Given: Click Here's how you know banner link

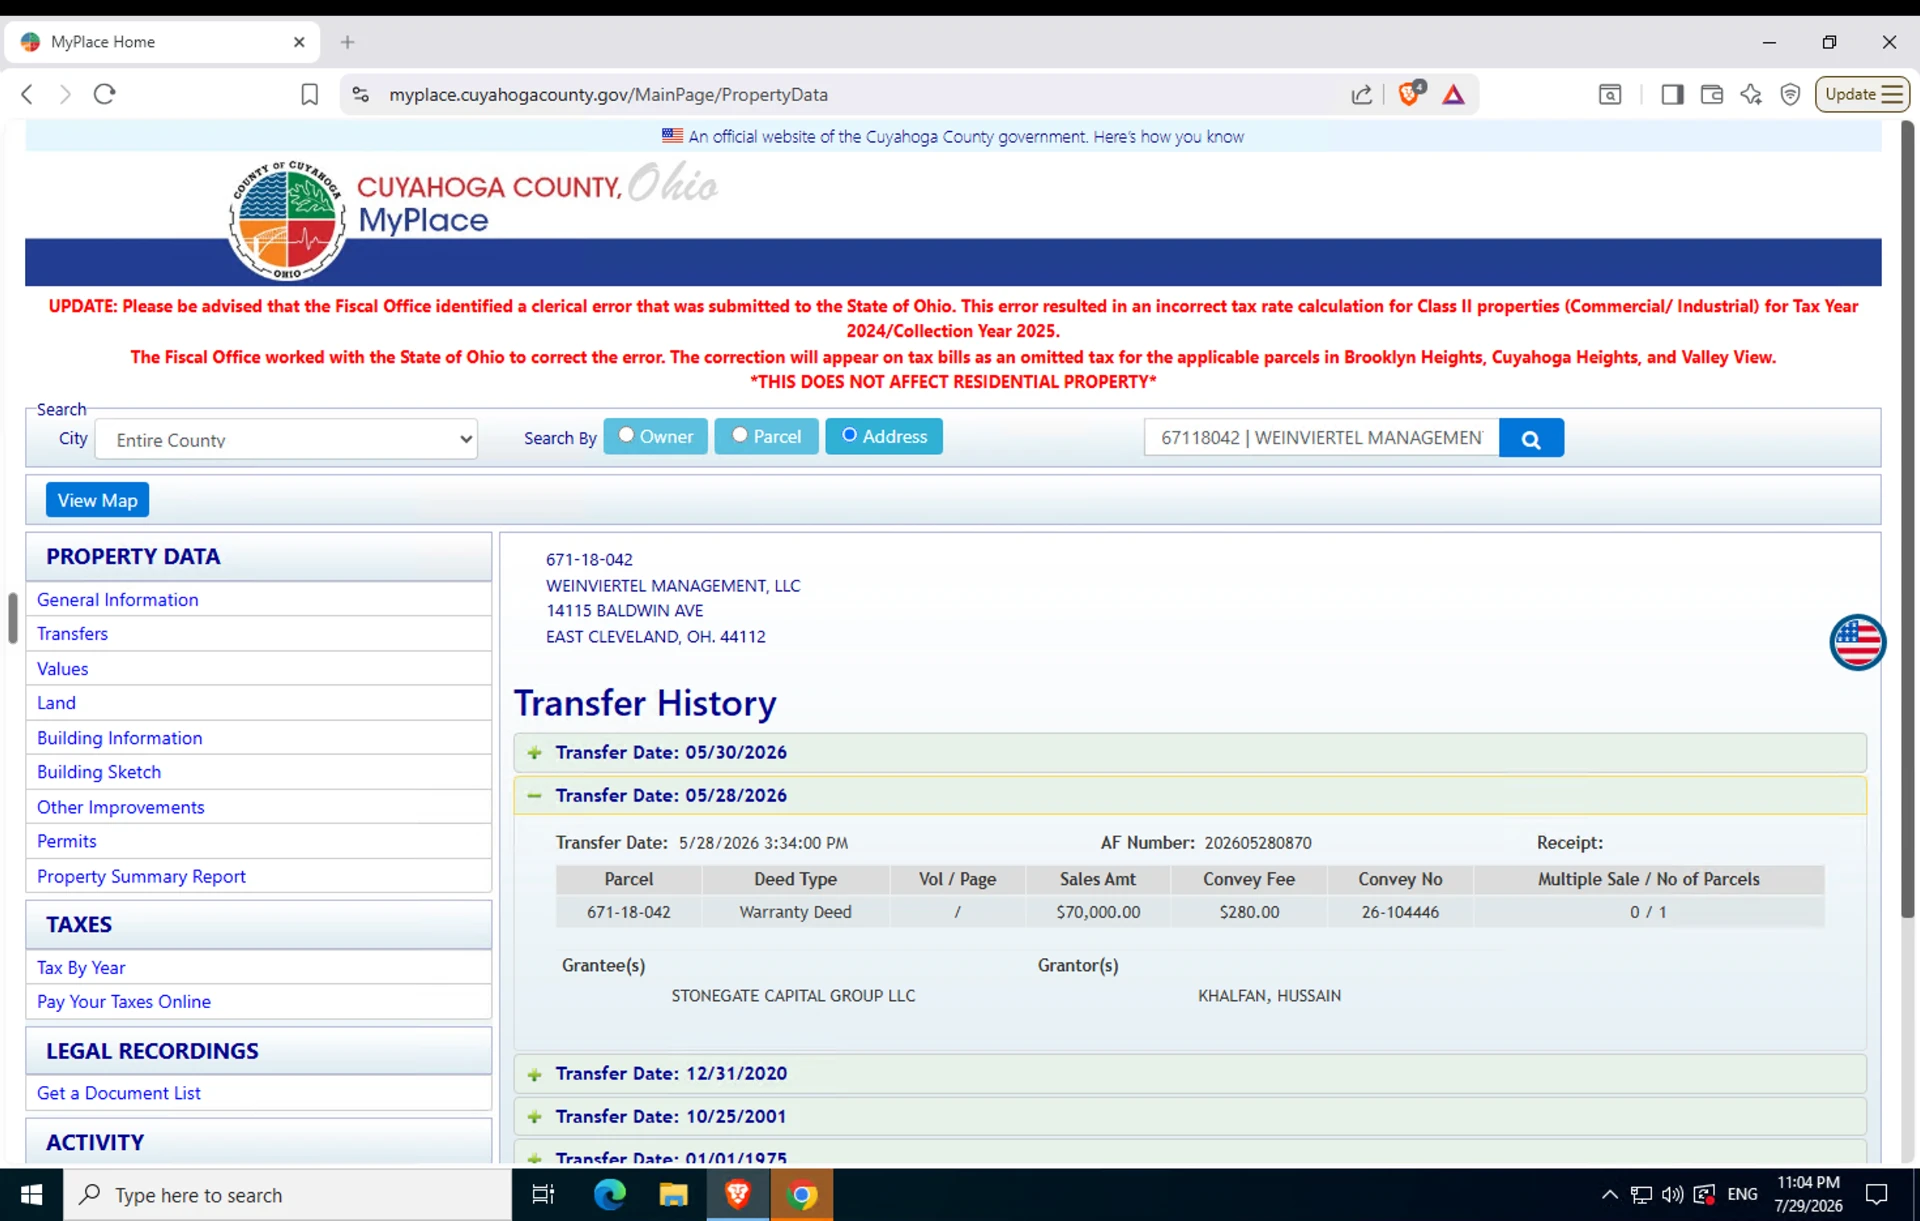Looking at the screenshot, I should point(1168,136).
